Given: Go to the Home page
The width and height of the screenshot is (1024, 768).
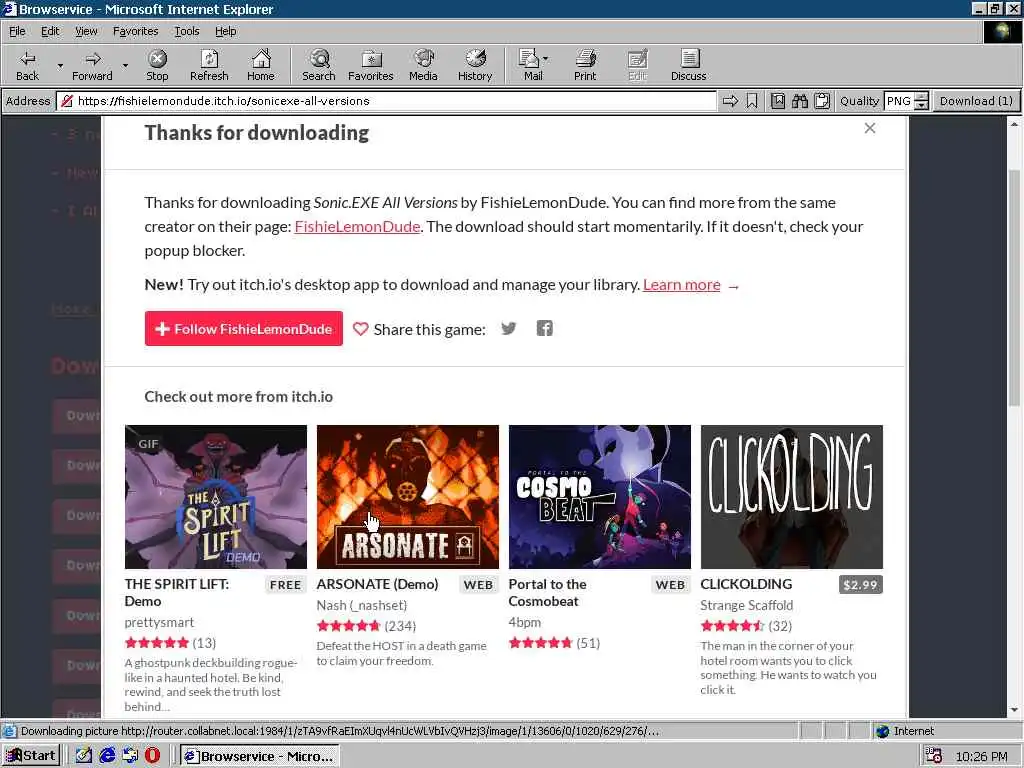Looking at the screenshot, I should 261,65.
